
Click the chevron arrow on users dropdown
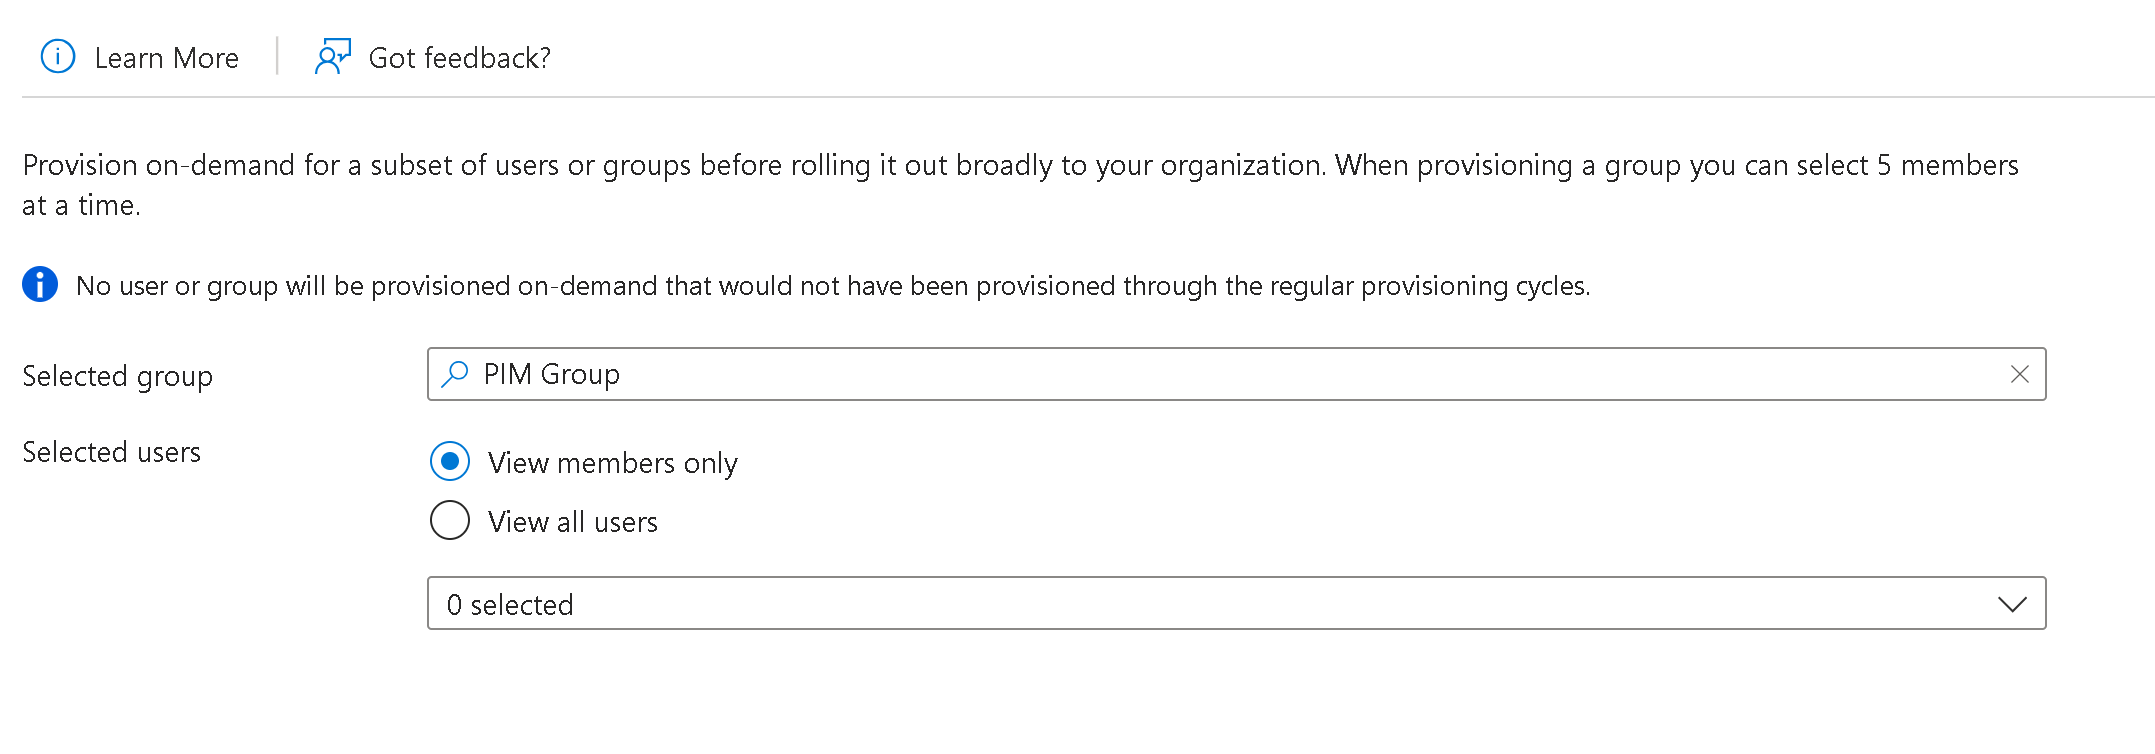pyautogui.click(x=2011, y=604)
